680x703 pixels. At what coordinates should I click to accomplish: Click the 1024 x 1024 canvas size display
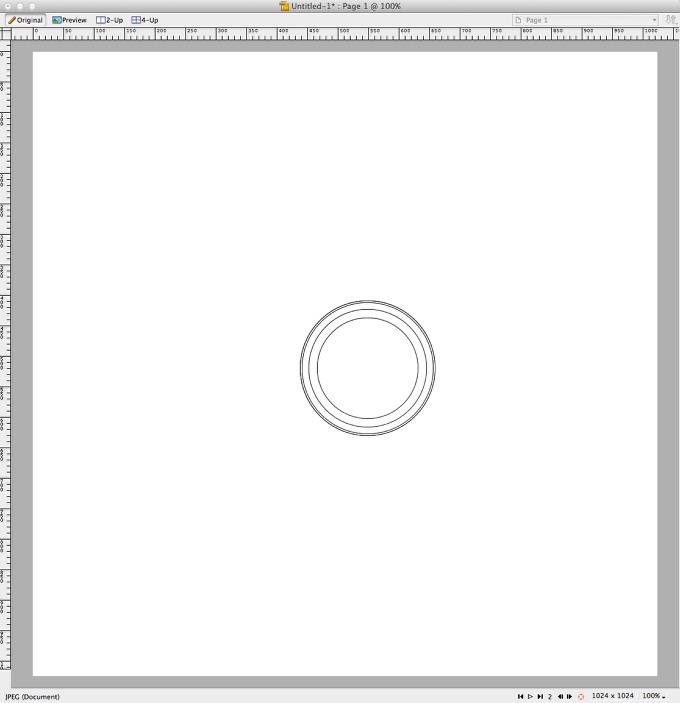pos(612,696)
